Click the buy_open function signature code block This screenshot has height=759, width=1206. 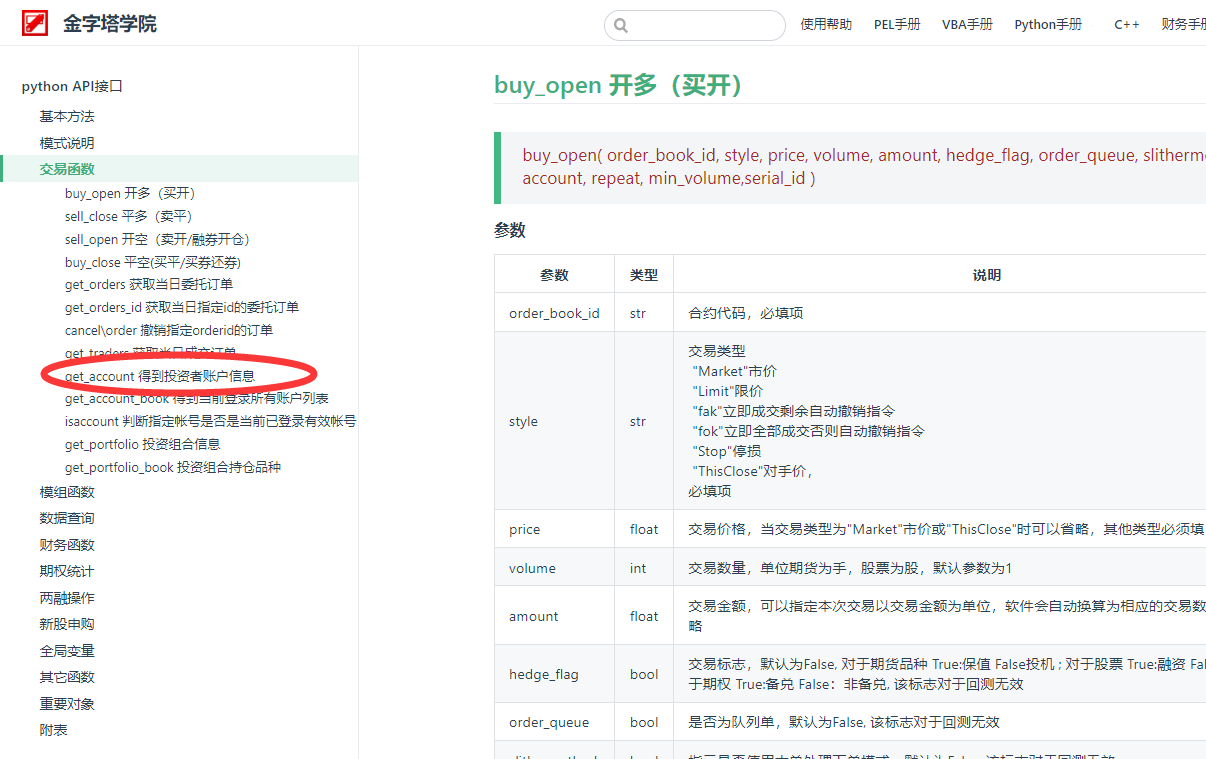[x=850, y=167]
